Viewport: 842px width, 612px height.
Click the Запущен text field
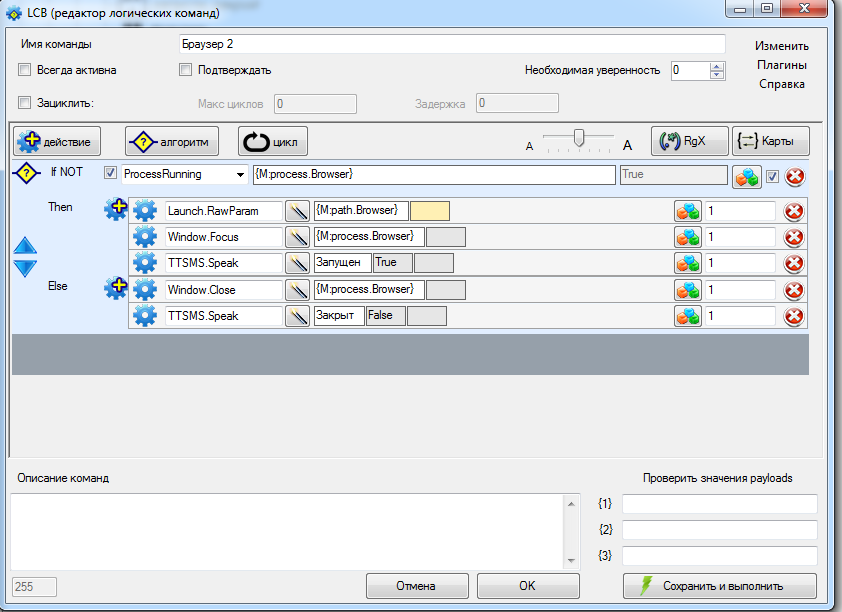pos(342,263)
